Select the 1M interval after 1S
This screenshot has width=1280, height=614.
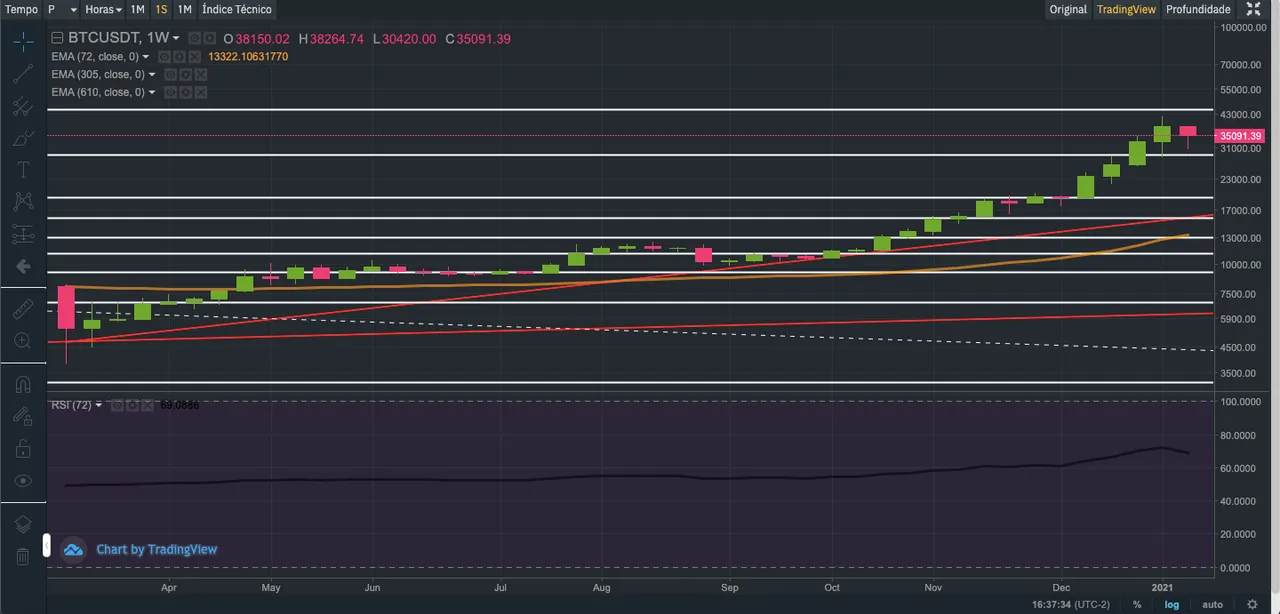click(x=184, y=9)
